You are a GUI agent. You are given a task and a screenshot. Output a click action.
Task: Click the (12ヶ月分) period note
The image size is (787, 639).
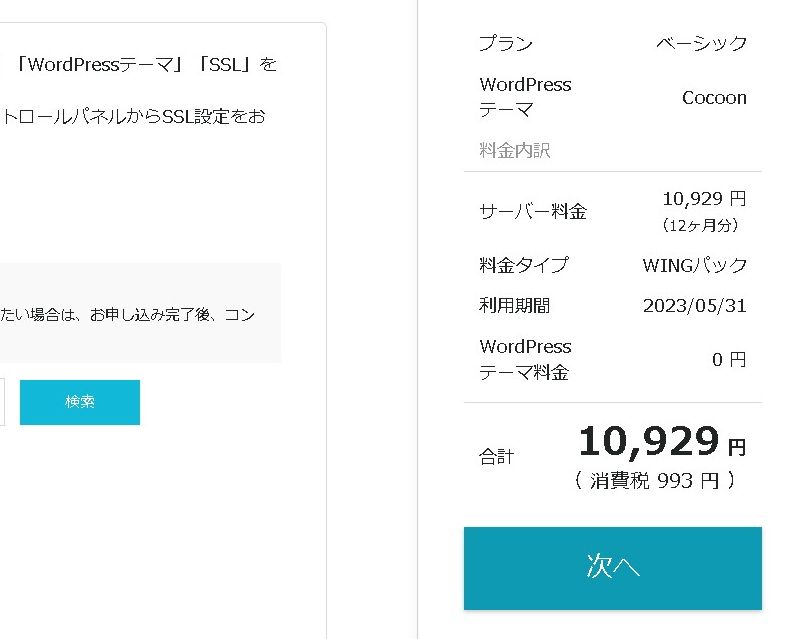pos(704,225)
